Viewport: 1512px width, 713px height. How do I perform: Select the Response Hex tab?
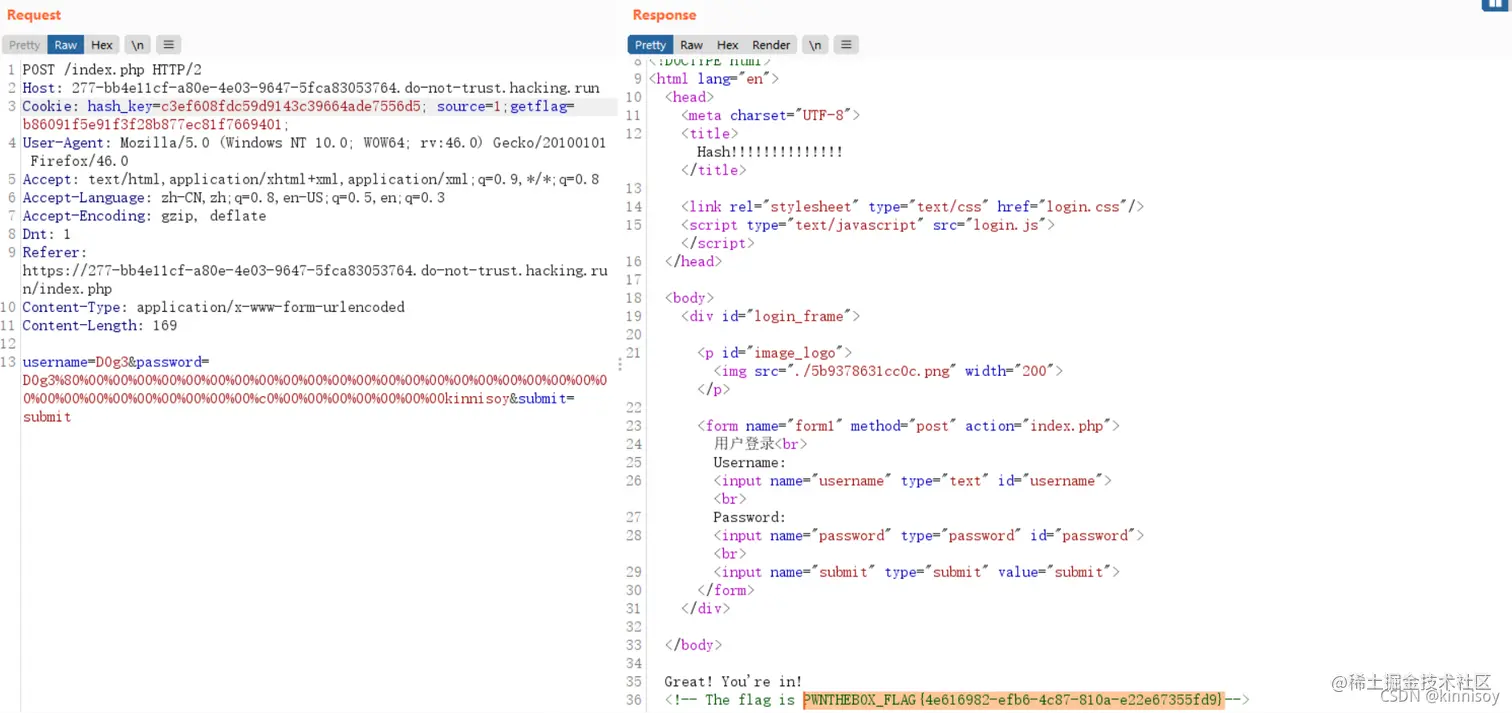[x=727, y=45]
